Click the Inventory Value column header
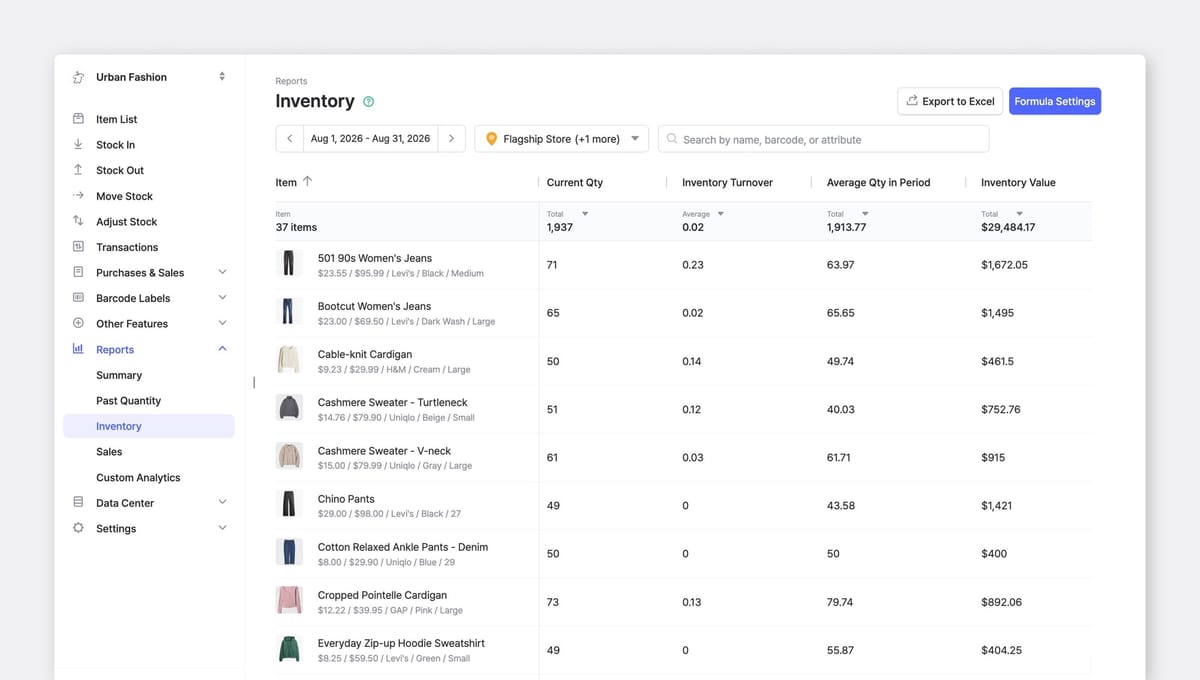The height and width of the screenshot is (680, 1200). 1018,182
